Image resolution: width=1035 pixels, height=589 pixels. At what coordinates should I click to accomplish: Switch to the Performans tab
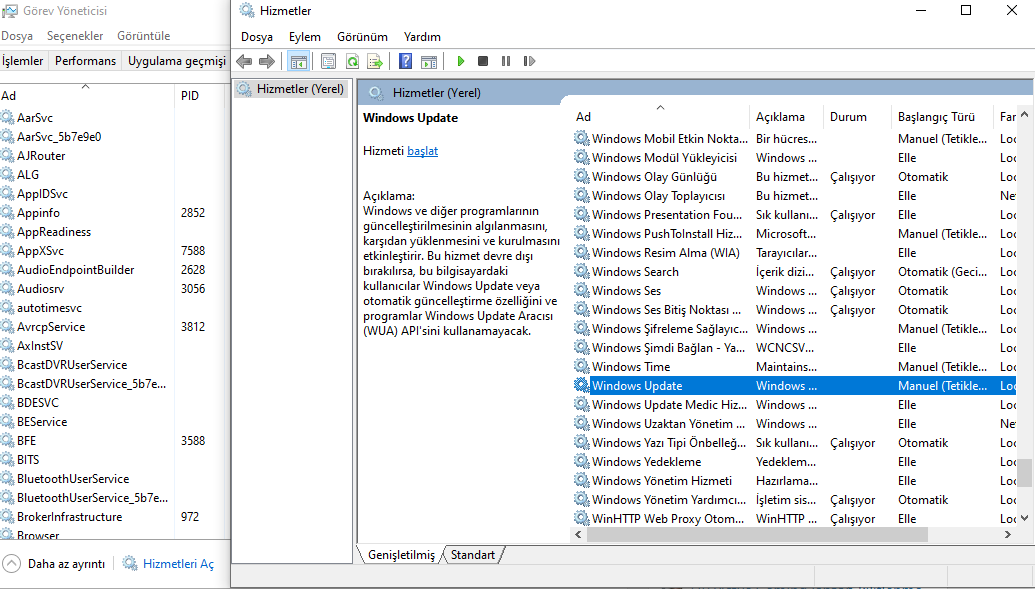click(x=85, y=61)
